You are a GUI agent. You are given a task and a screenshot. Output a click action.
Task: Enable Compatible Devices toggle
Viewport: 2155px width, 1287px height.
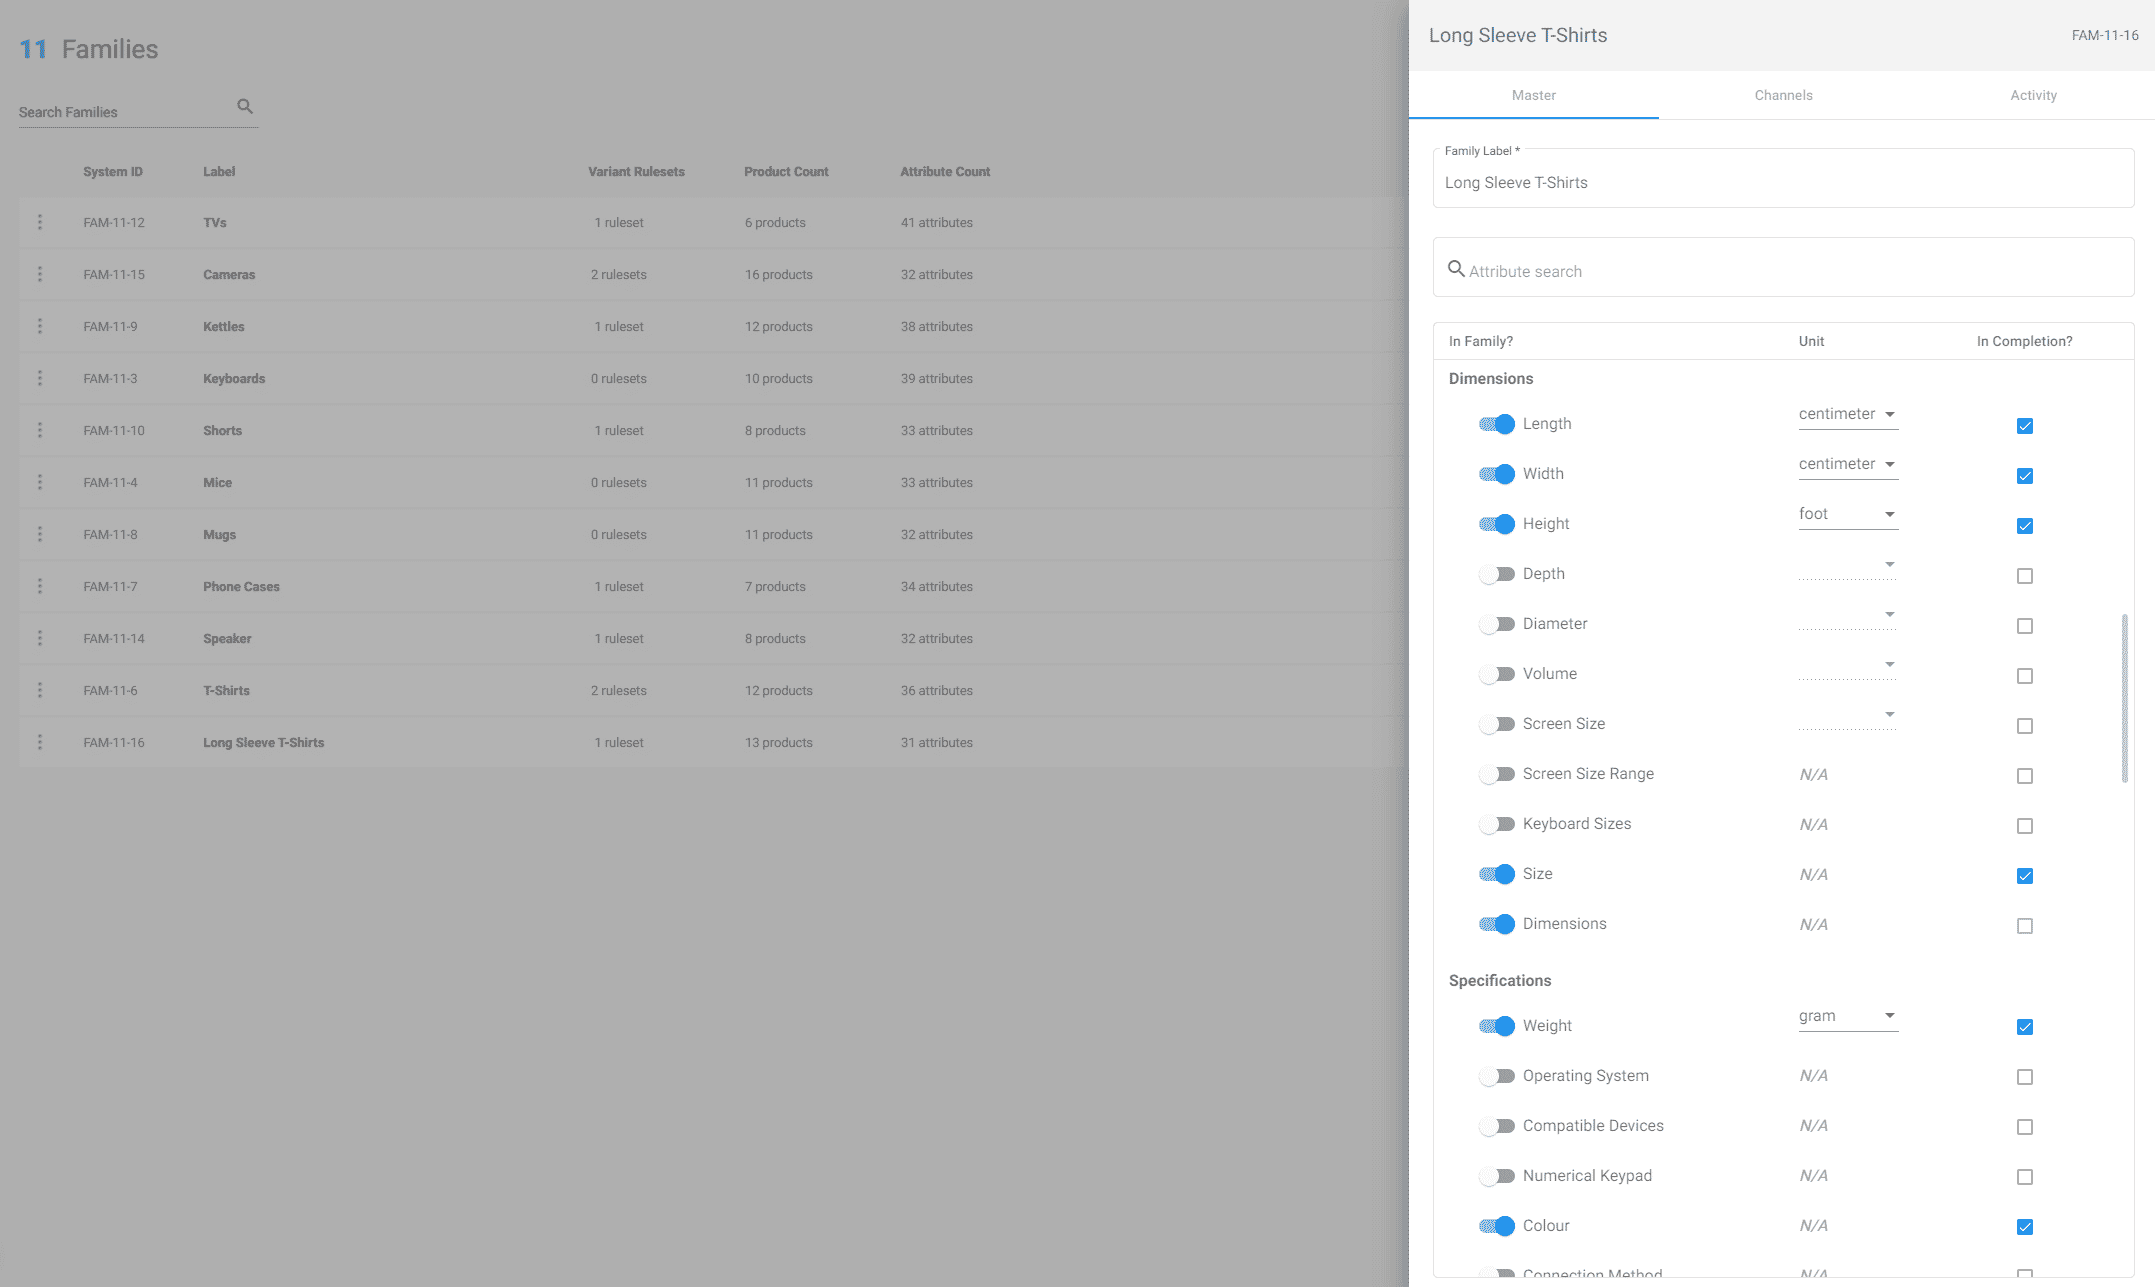pos(1497,1126)
